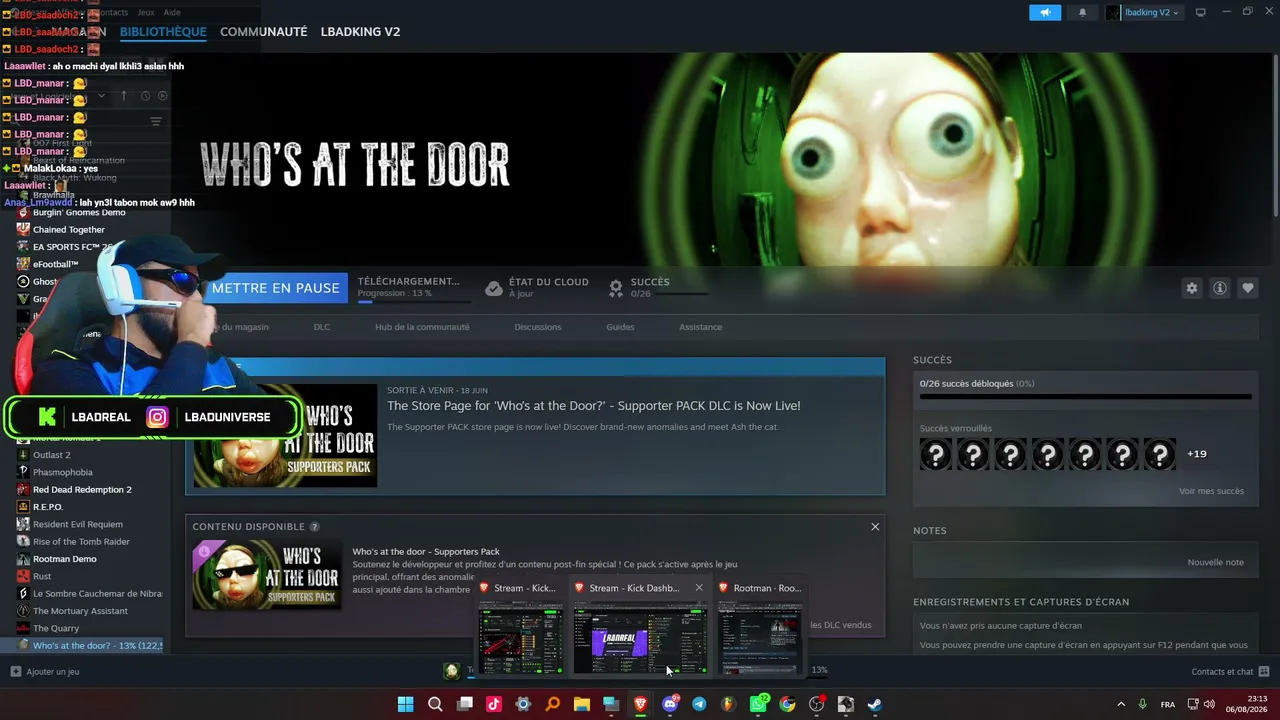1280x720 pixels.
Task: Open the SUCCÈS achievements gear icon
Action: 616,288
